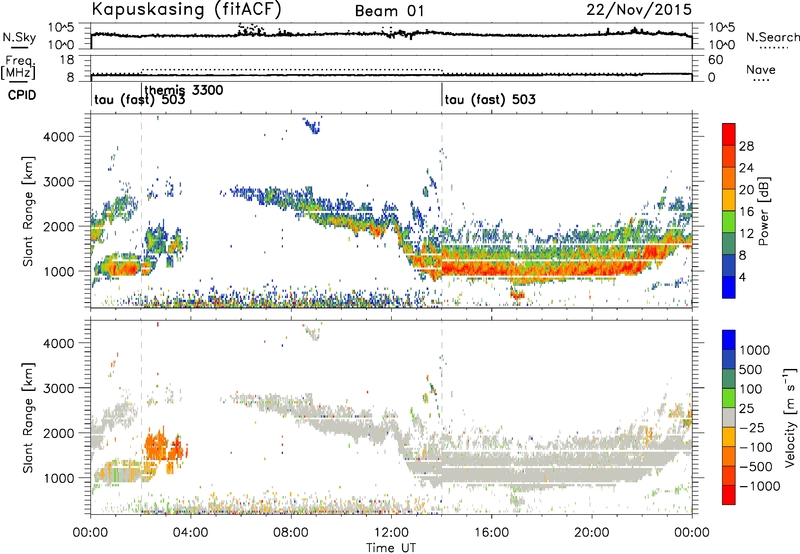
Task: Select the 28 label on Power color bar
Action: [x=746, y=146]
